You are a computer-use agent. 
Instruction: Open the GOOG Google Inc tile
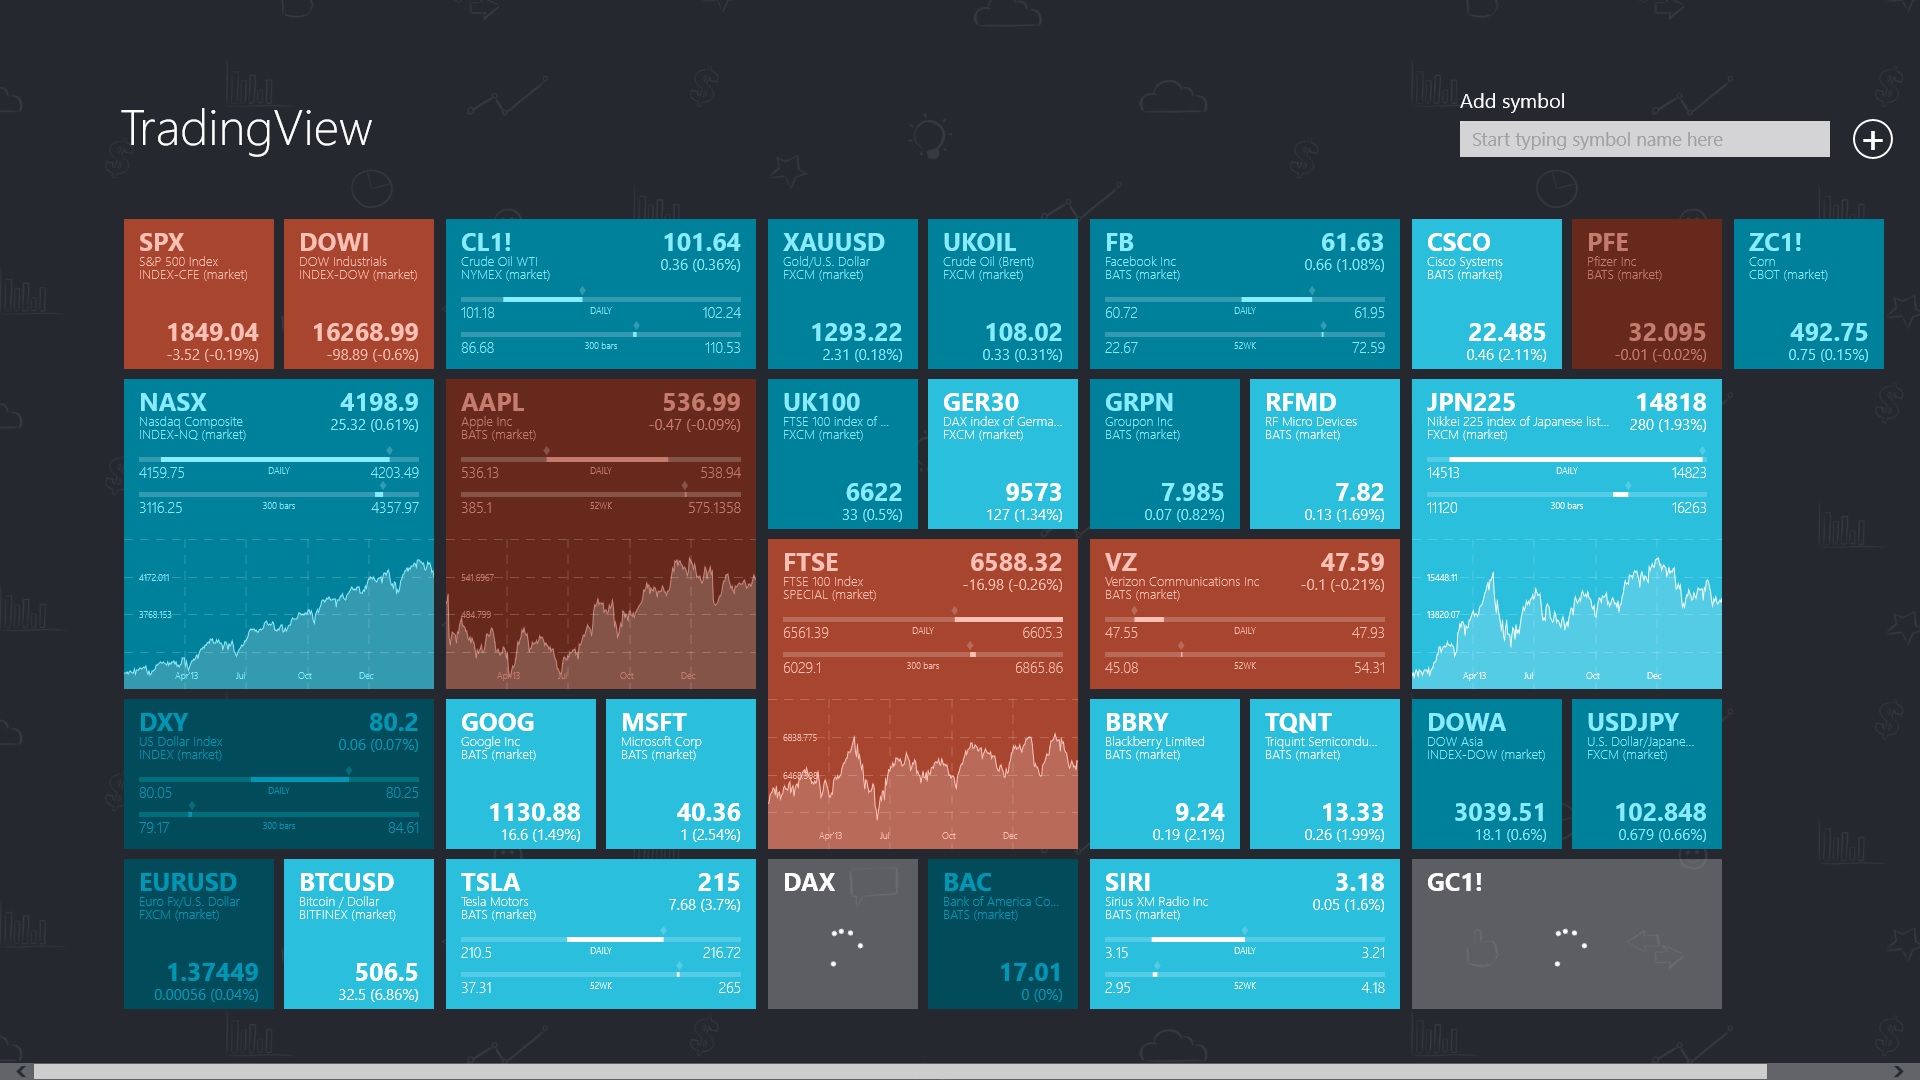pos(527,778)
